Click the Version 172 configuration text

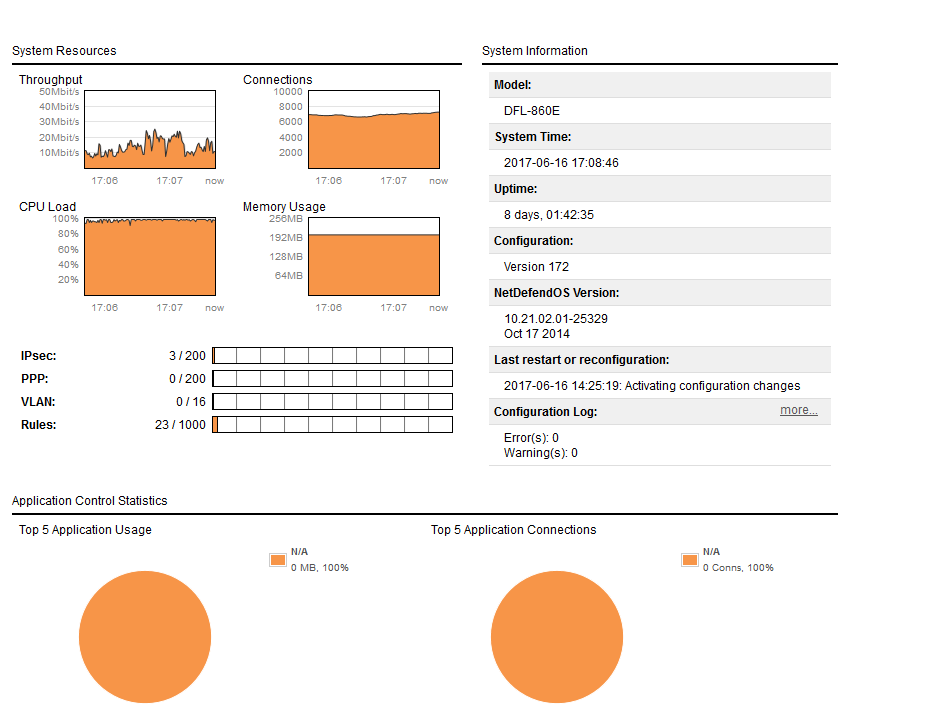(536, 267)
